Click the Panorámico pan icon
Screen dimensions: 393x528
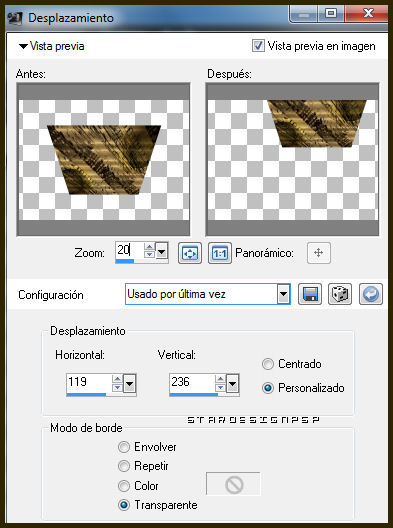coord(319,253)
